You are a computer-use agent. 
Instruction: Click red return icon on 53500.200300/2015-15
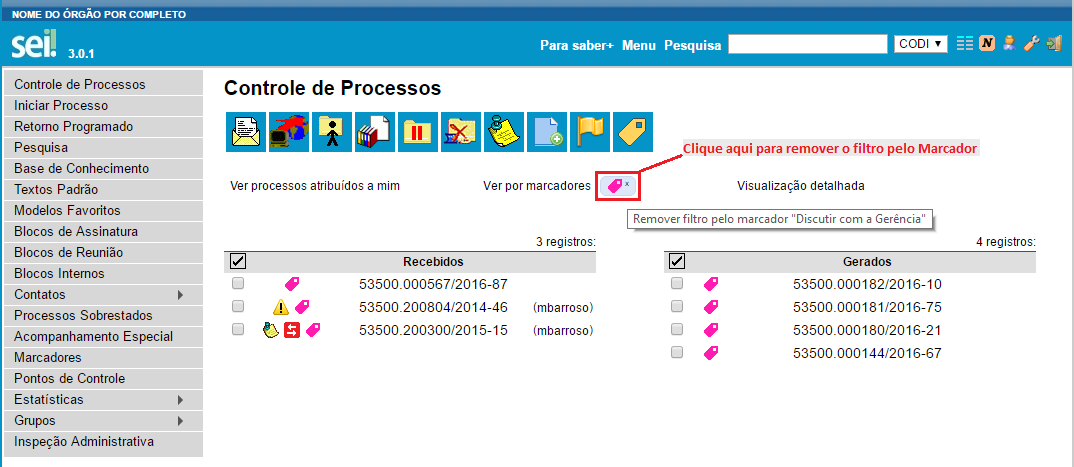[292, 330]
